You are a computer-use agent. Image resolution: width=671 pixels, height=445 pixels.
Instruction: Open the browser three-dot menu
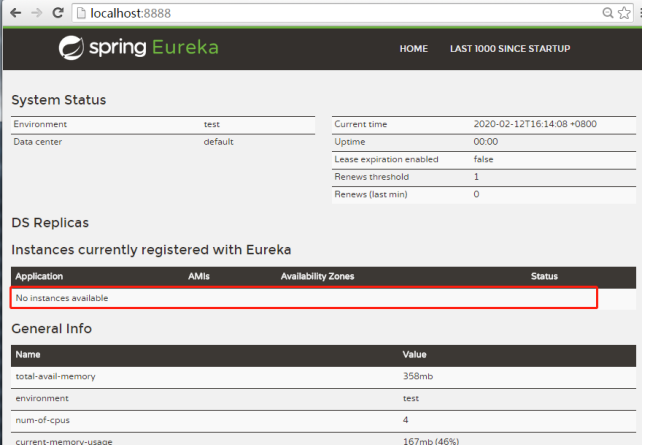click(x=641, y=13)
